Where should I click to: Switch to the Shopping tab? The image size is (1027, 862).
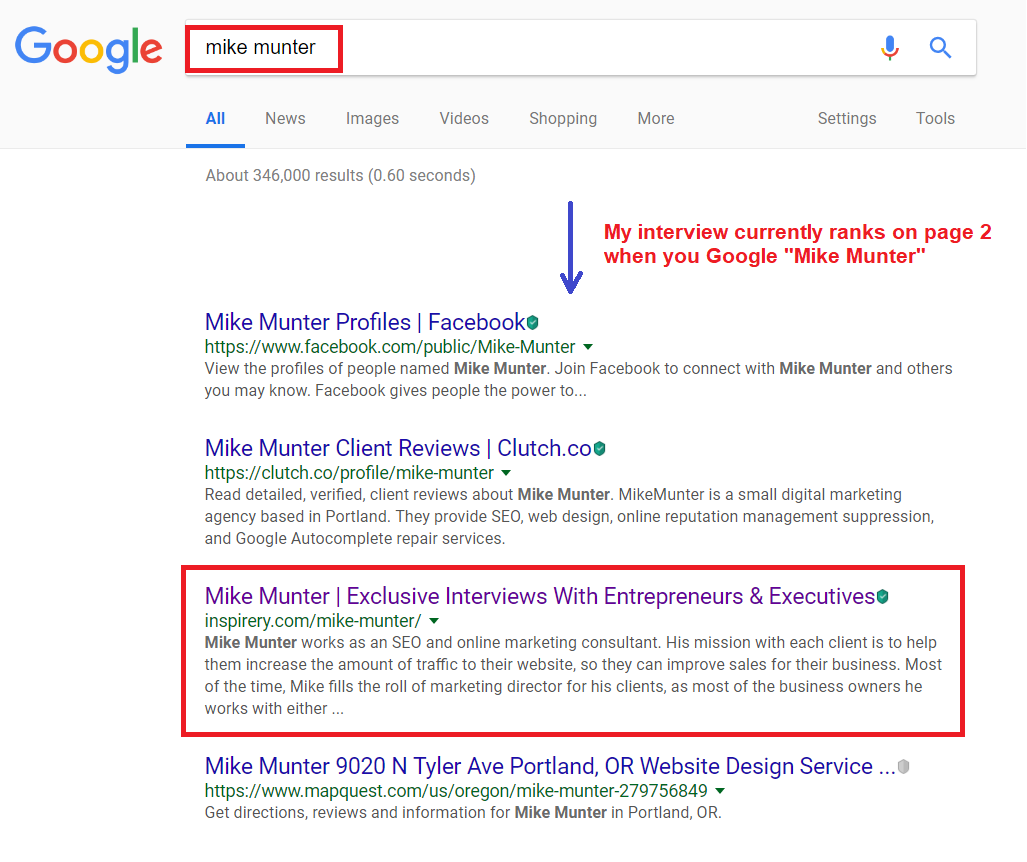pos(563,119)
